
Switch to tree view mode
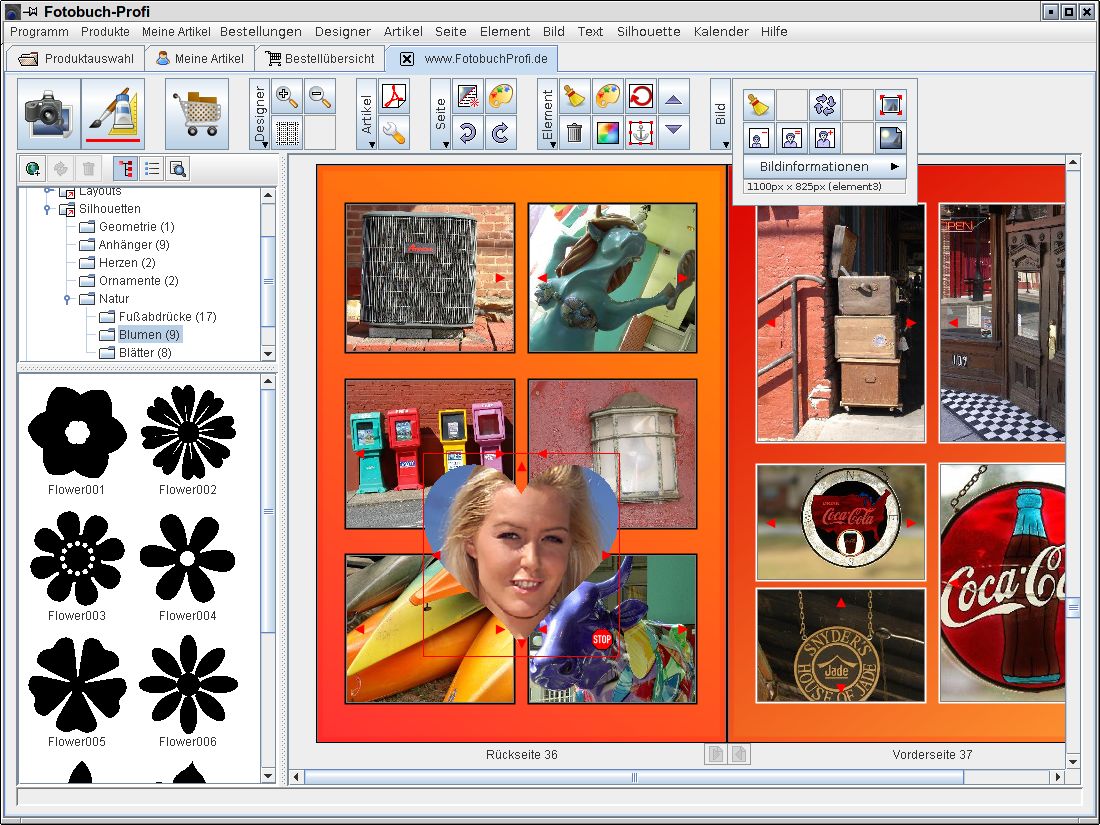126,168
